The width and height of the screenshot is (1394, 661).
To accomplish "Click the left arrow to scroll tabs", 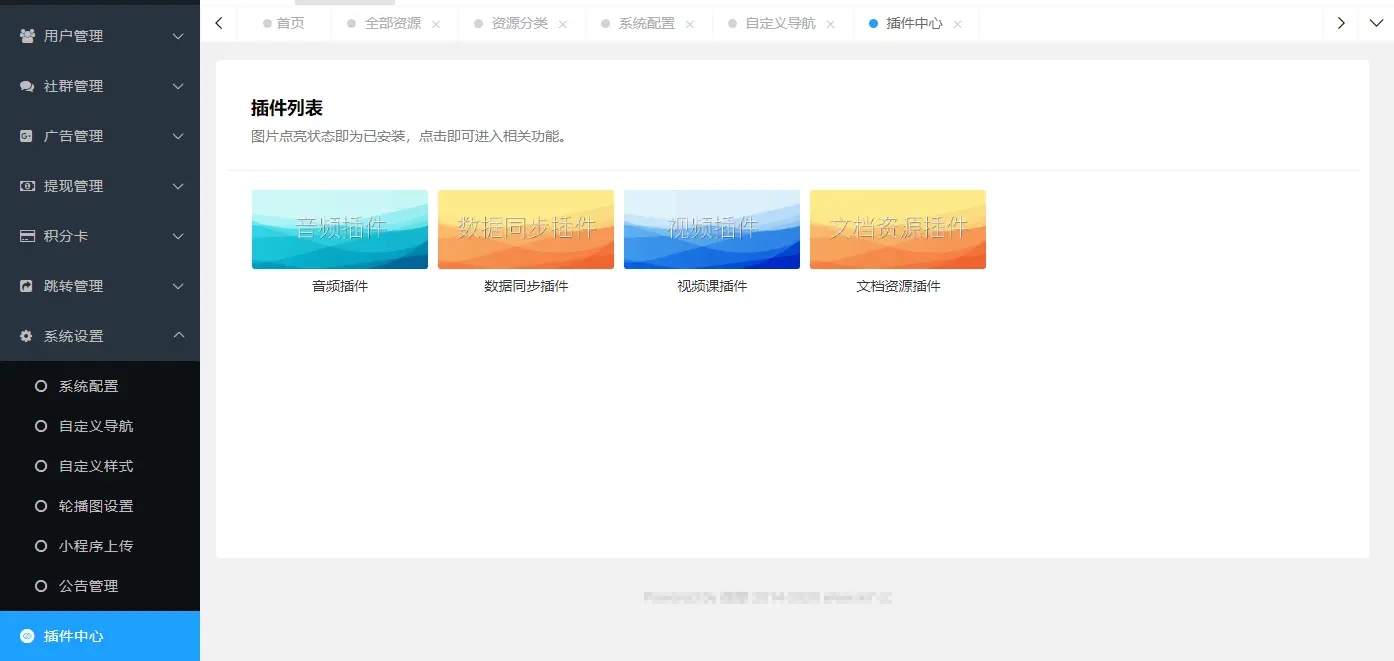I will (x=219, y=22).
